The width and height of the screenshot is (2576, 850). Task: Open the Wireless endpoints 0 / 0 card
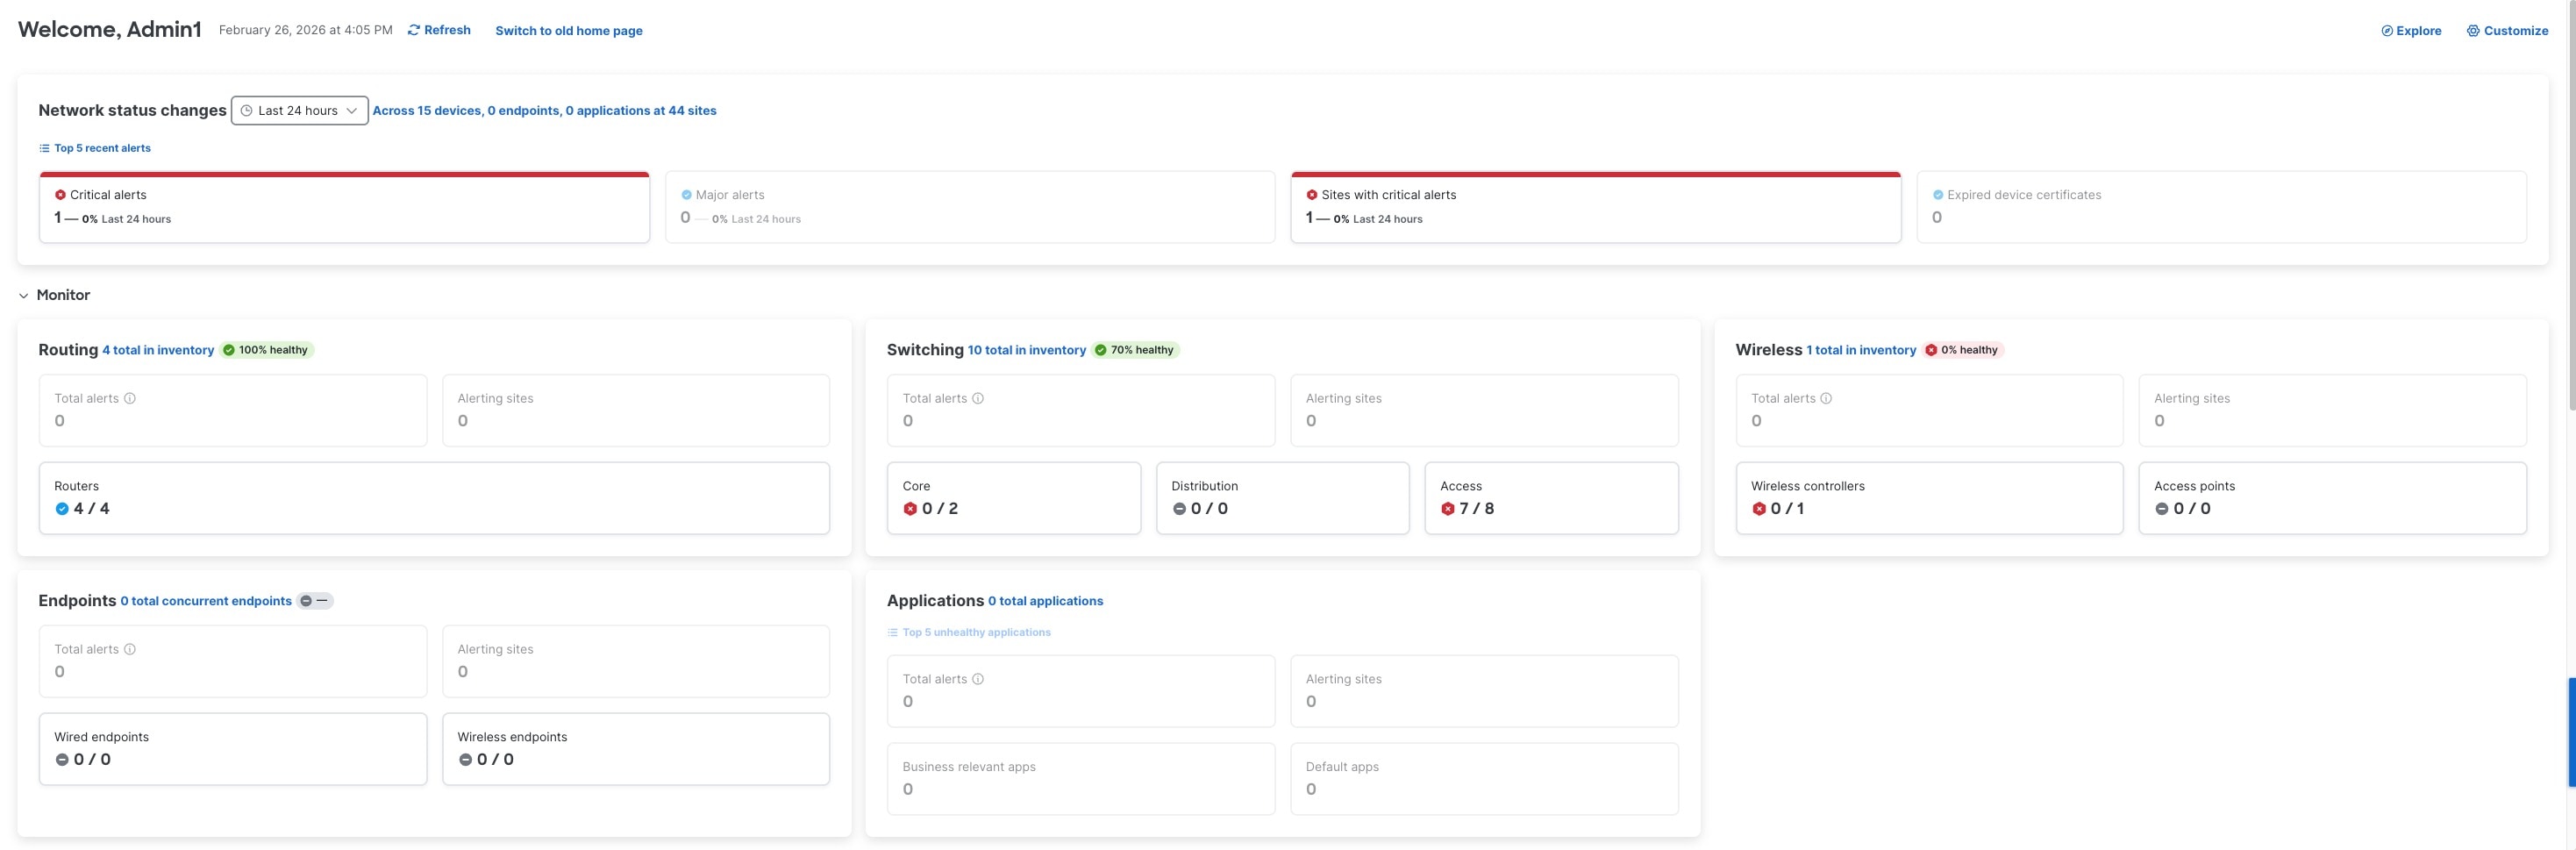(636, 749)
